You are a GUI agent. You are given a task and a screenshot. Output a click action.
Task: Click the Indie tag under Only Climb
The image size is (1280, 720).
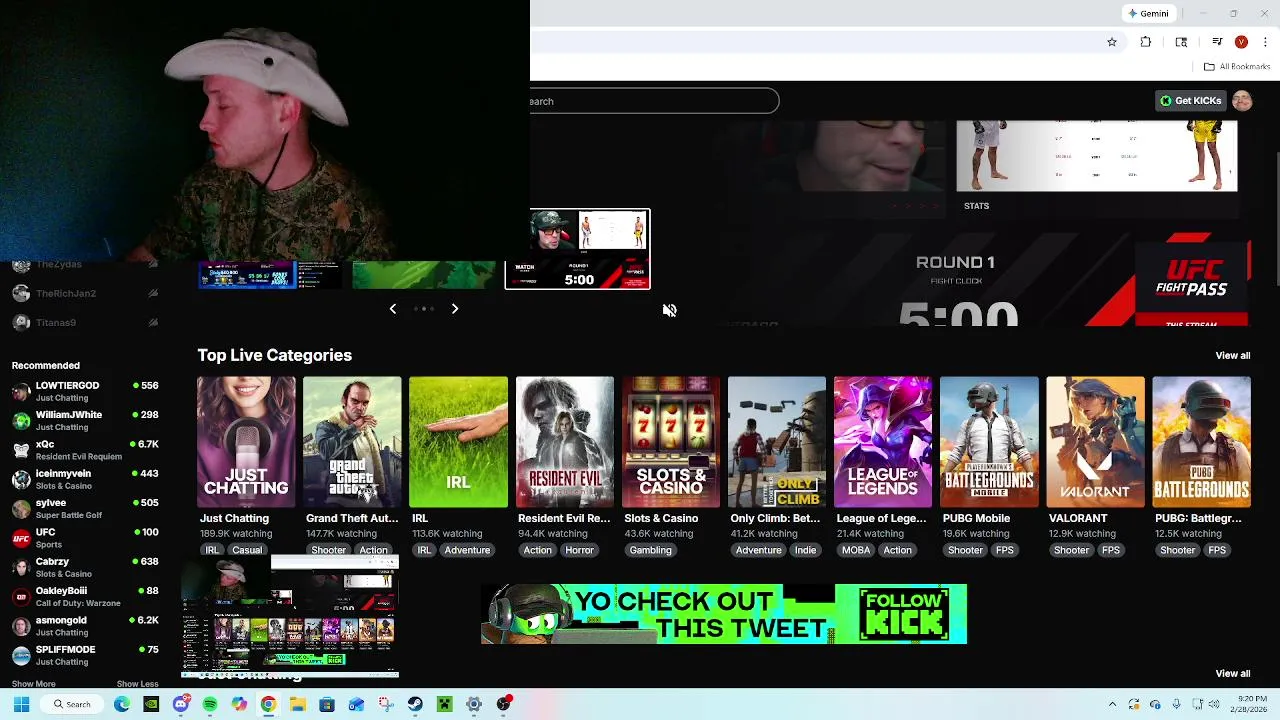pyautogui.click(x=805, y=551)
